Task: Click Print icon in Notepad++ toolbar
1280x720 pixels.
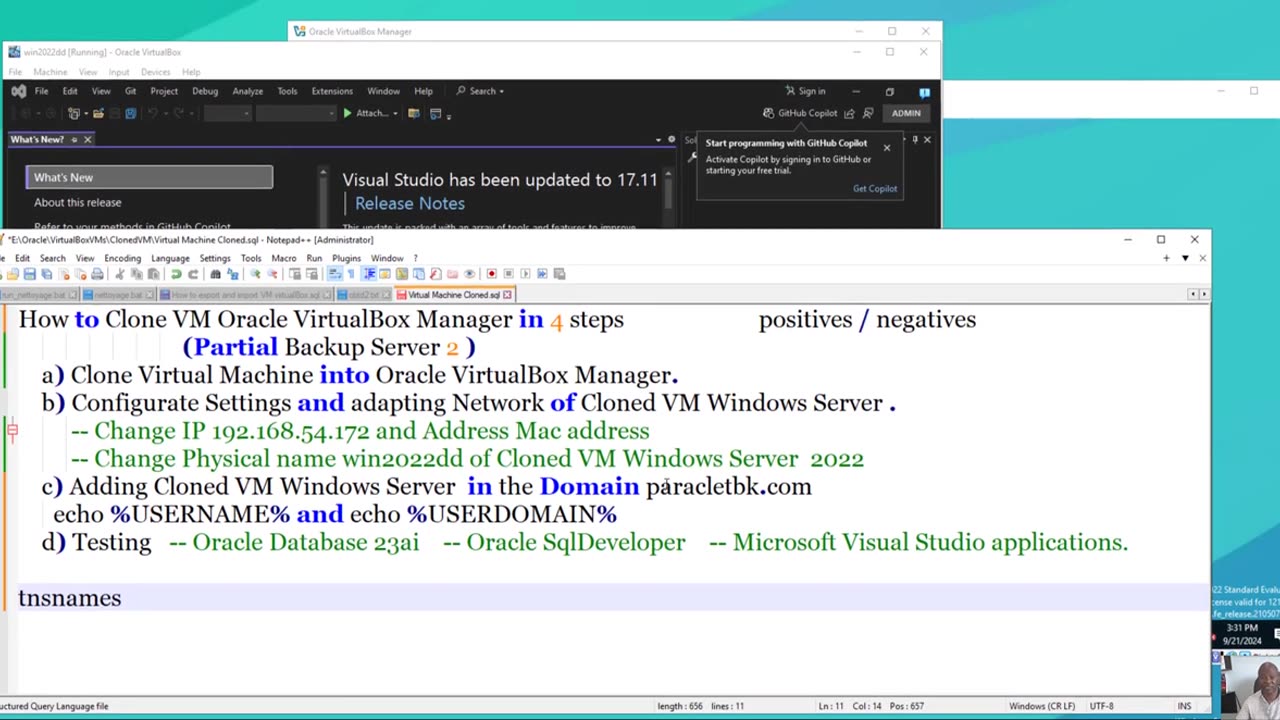Action: (x=97, y=274)
